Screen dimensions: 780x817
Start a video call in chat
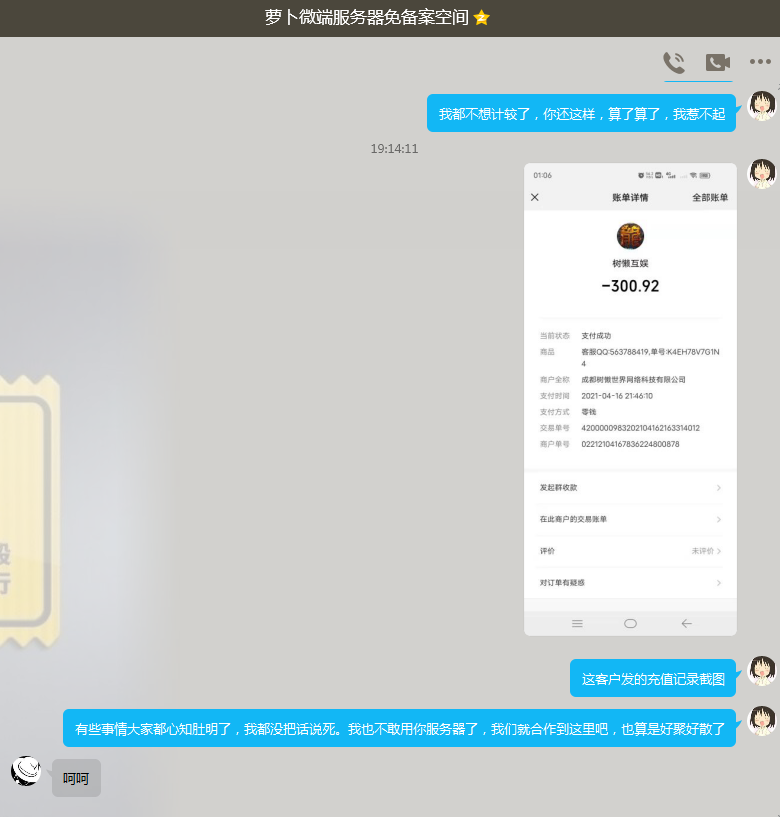[x=717, y=63]
